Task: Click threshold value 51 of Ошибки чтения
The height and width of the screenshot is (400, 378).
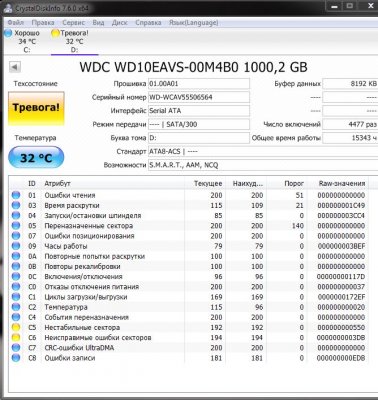Action: pos(299,195)
